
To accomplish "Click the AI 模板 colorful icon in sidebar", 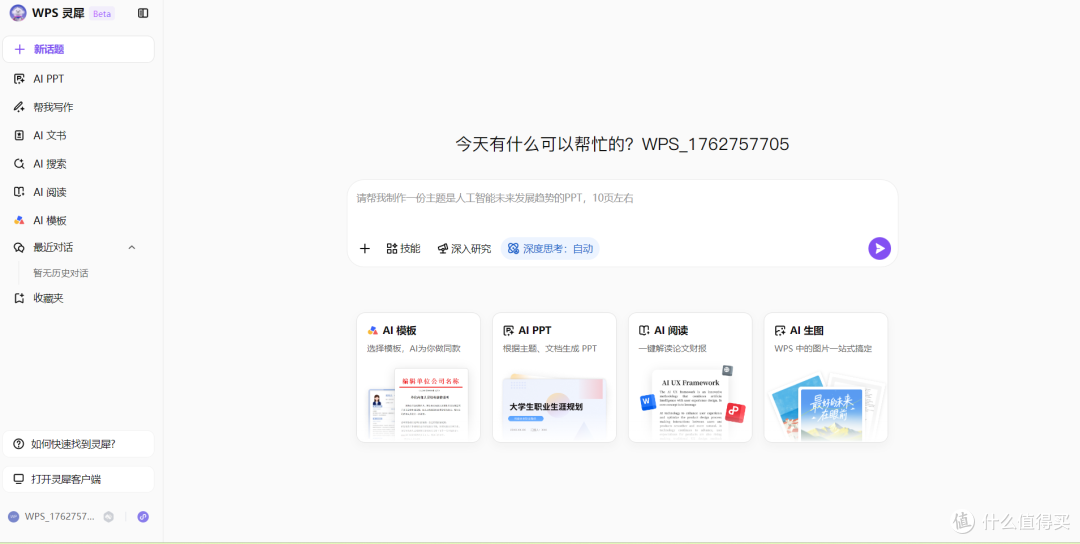I will click(19, 220).
